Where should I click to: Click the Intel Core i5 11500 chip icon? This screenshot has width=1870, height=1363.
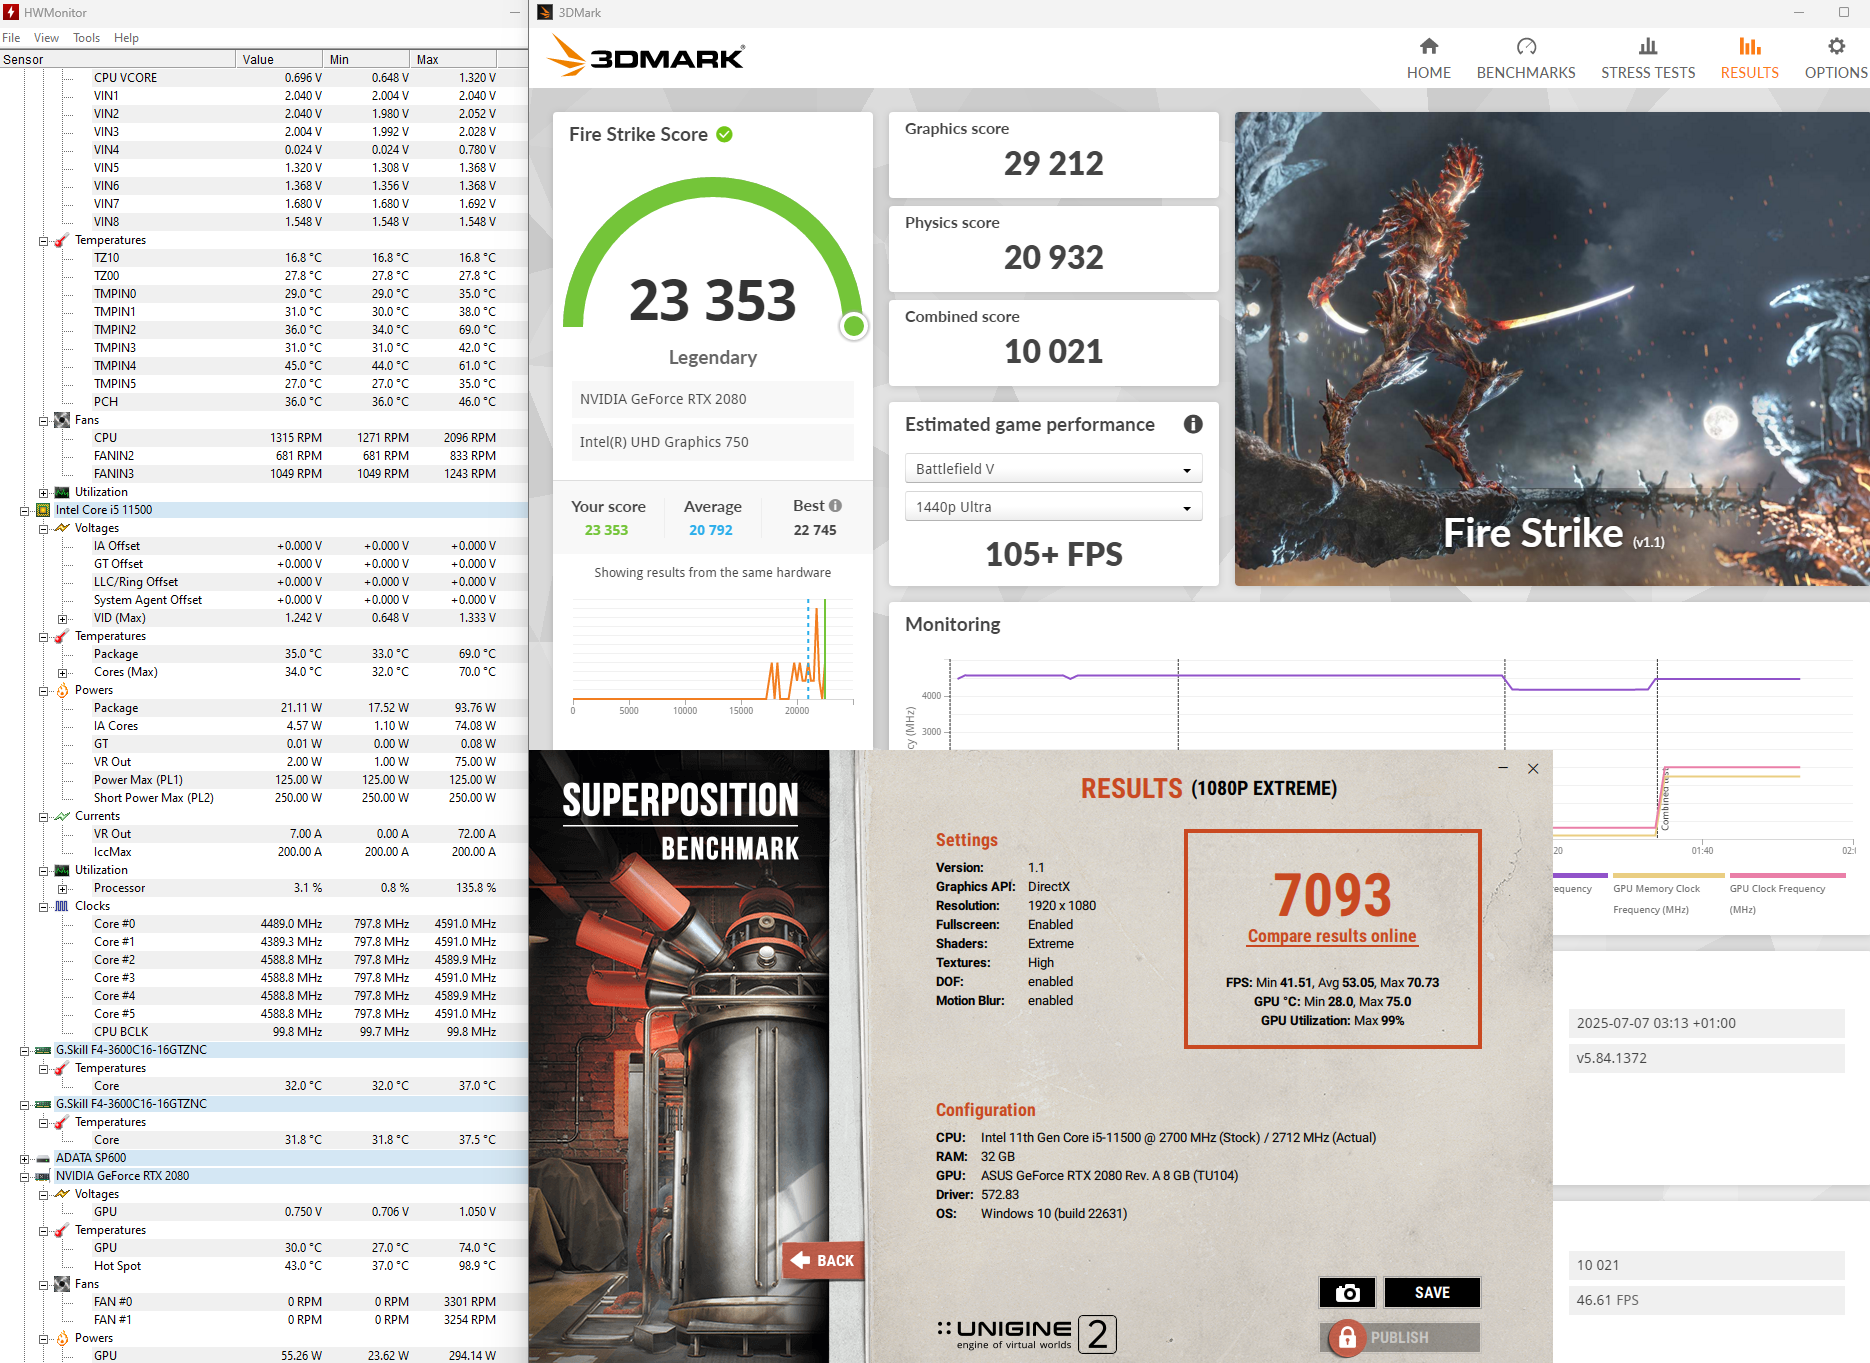click(43, 510)
